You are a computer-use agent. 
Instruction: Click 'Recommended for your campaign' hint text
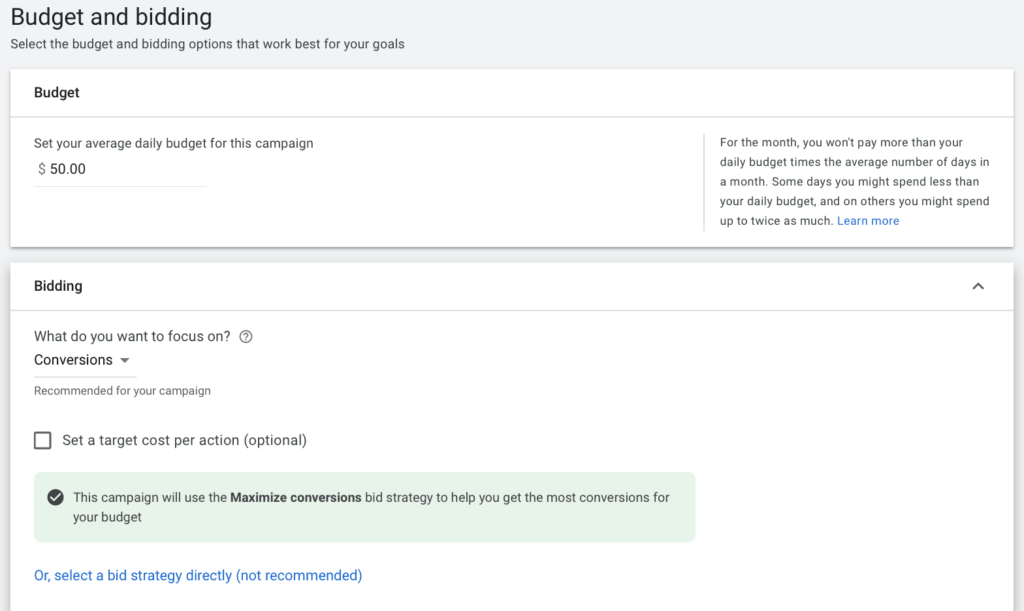pos(122,391)
